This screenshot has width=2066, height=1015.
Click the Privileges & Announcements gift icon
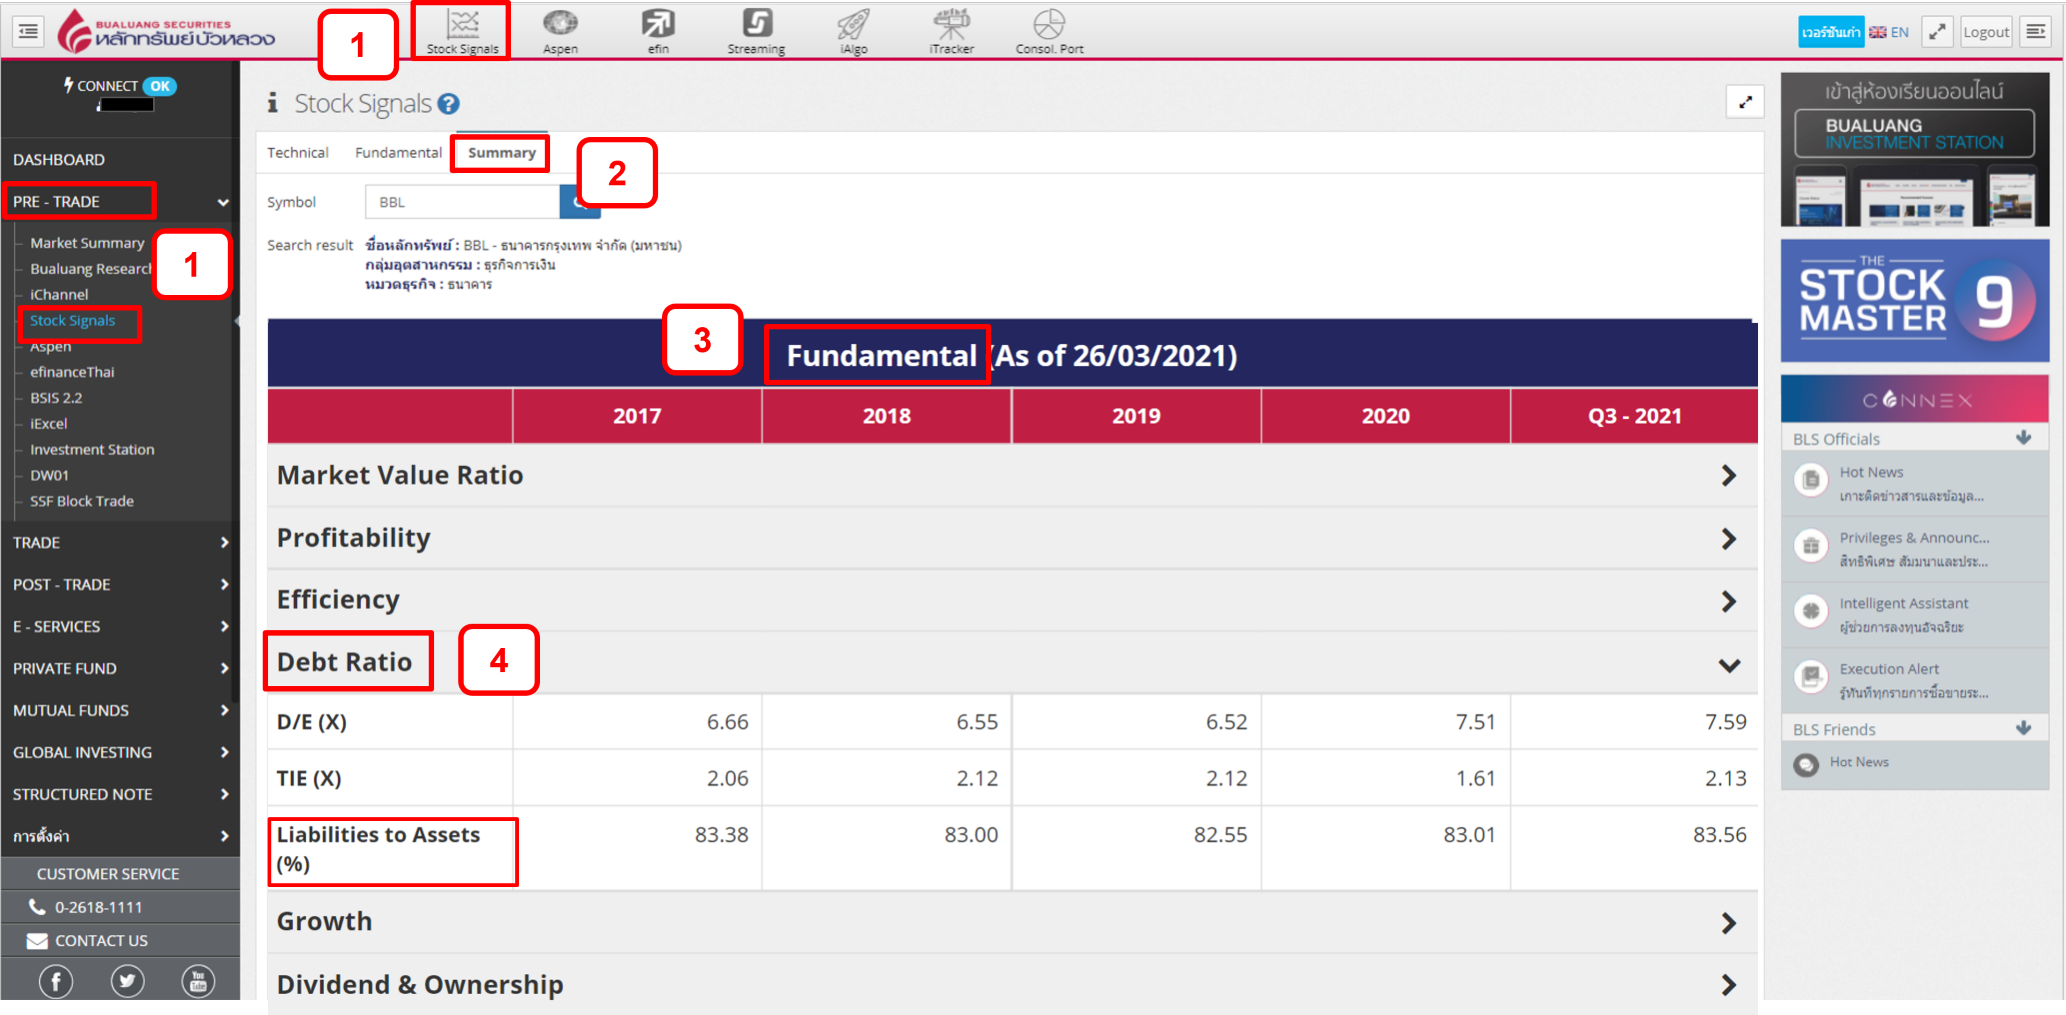pyautogui.click(x=1811, y=546)
